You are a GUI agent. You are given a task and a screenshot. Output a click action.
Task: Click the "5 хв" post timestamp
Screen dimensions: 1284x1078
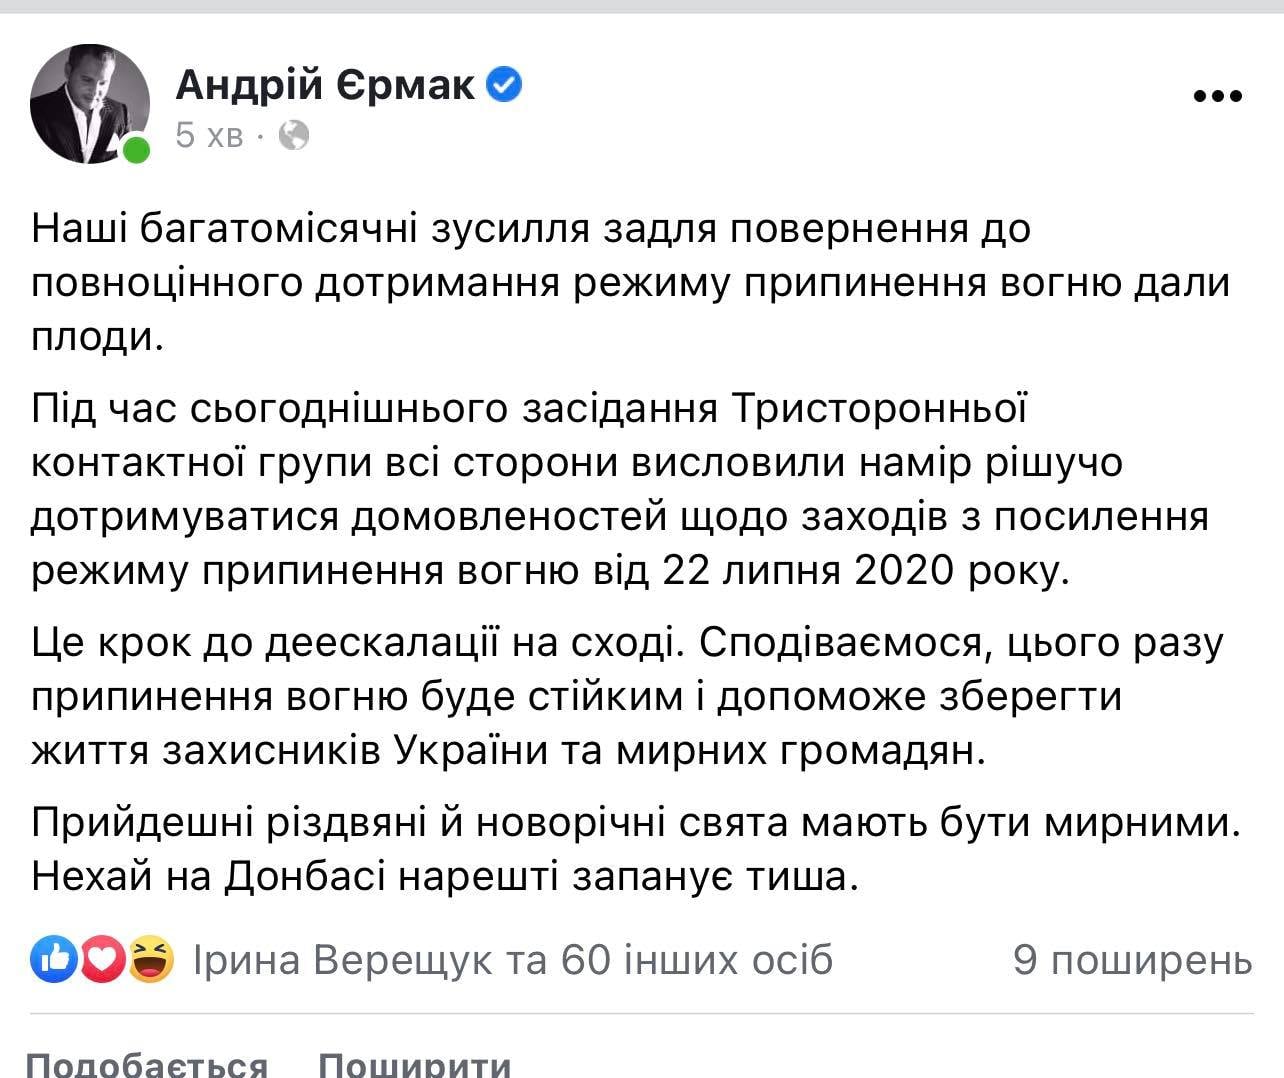(209, 134)
